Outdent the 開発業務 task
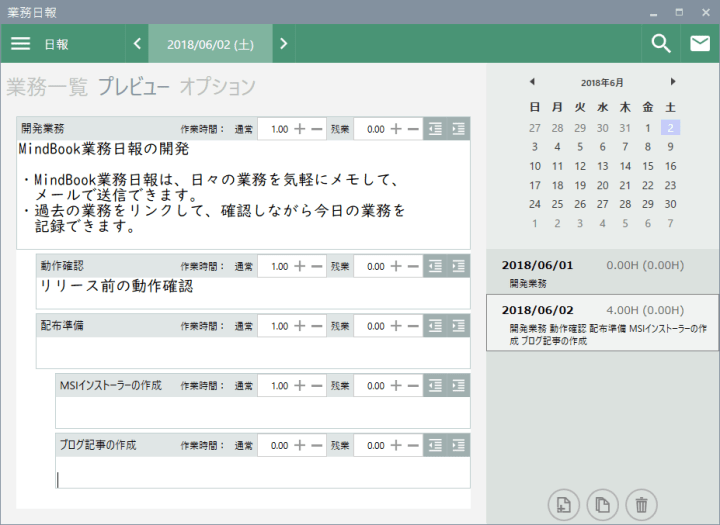 (x=435, y=129)
